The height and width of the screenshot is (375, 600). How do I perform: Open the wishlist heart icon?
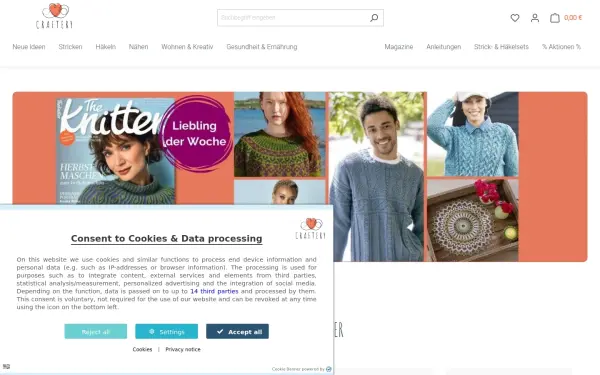click(x=515, y=18)
